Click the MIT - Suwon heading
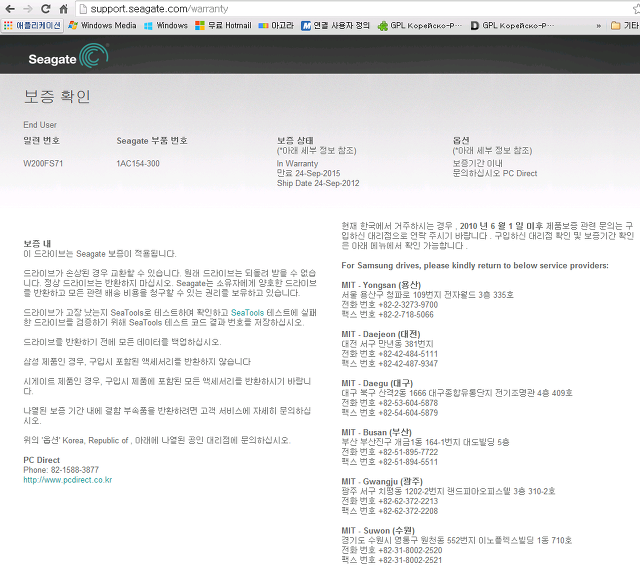The width and height of the screenshot is (640, 571). click(x=378, y=531)
